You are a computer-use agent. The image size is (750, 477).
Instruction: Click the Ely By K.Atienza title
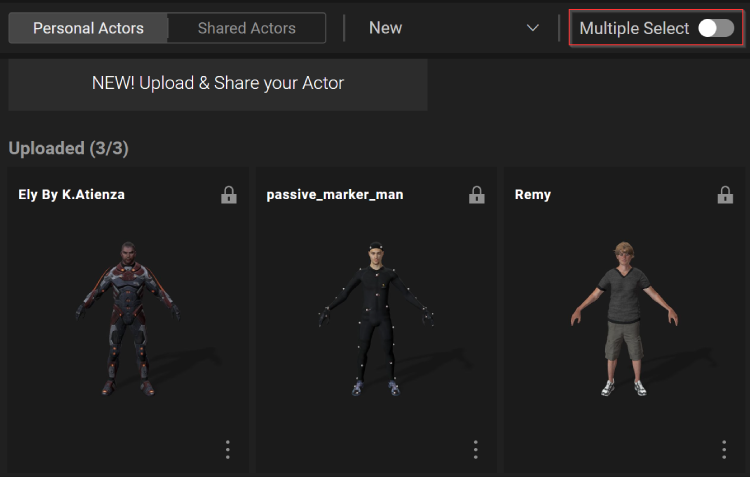click(x=71, y=194)
